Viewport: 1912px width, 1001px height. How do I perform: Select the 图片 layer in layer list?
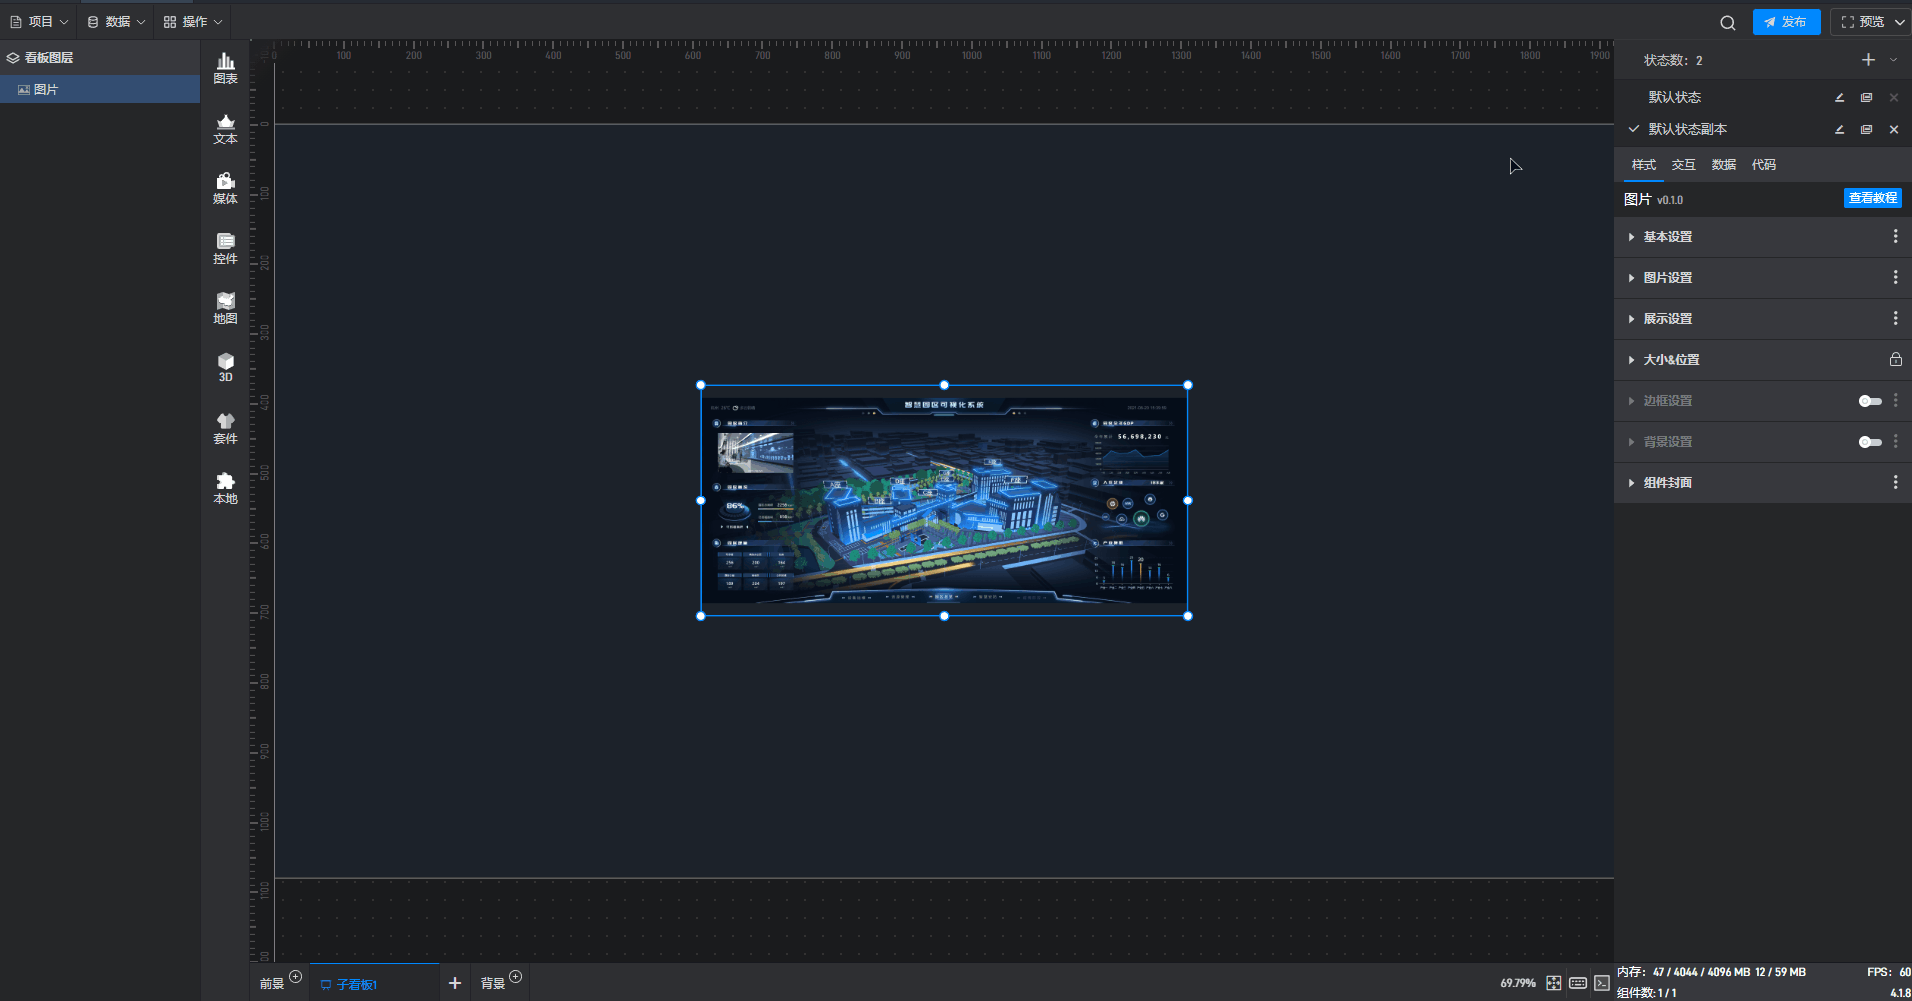46,89
